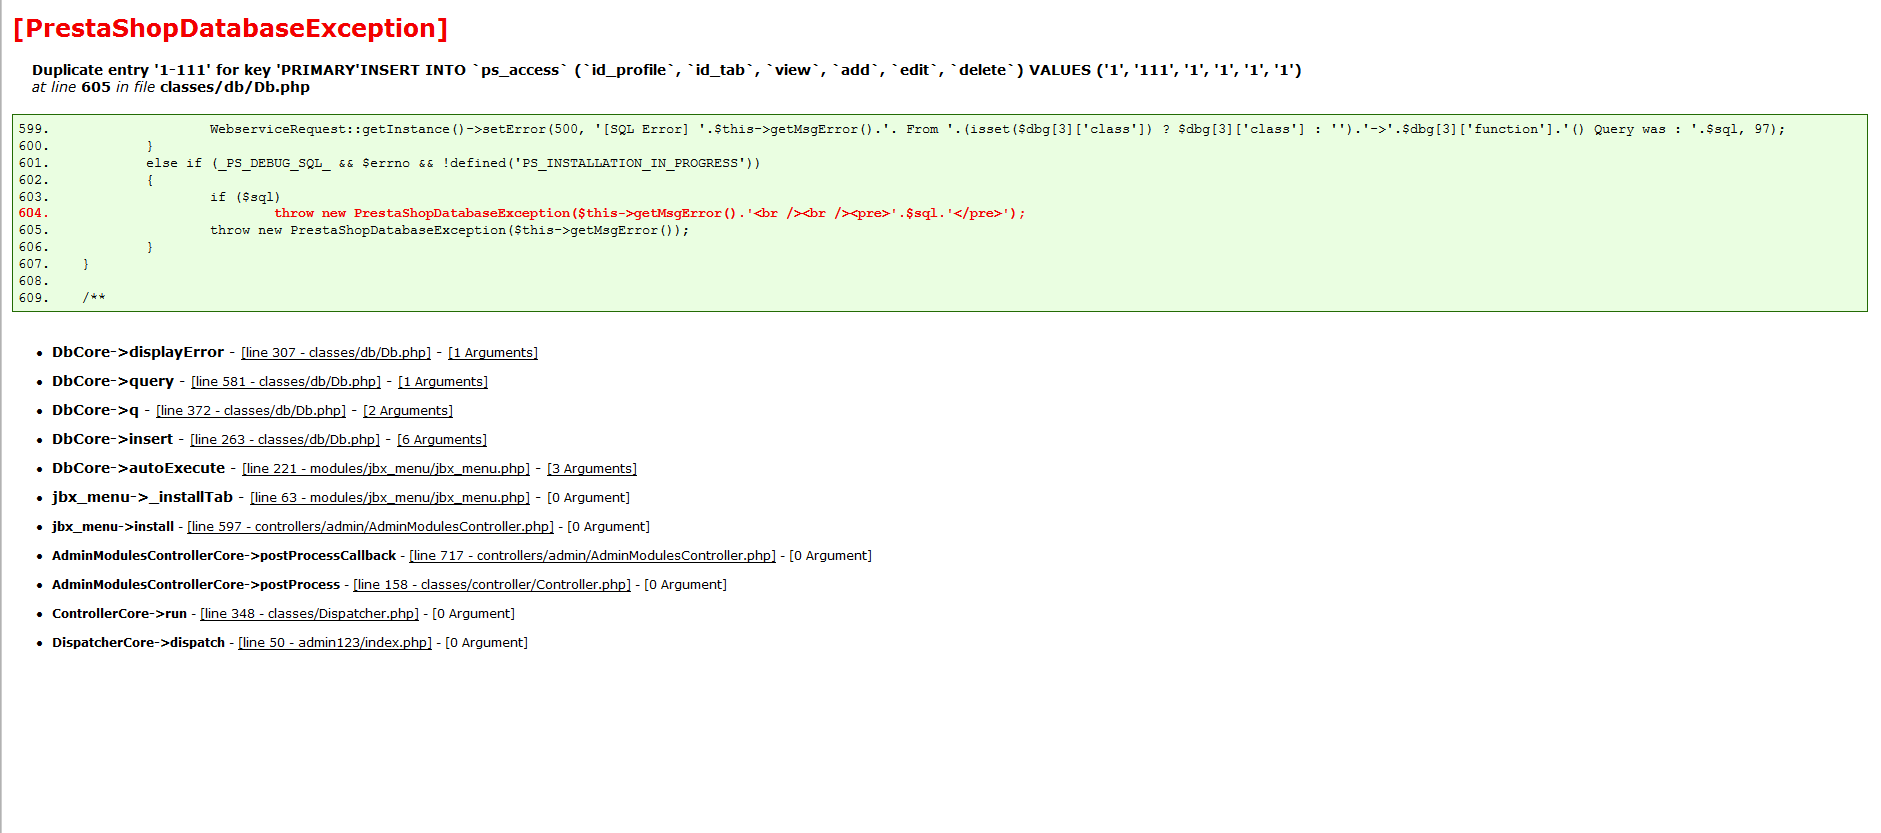
Task: Open 'line 717 - AdminModulesController.php' link
Action: point(593,556)
